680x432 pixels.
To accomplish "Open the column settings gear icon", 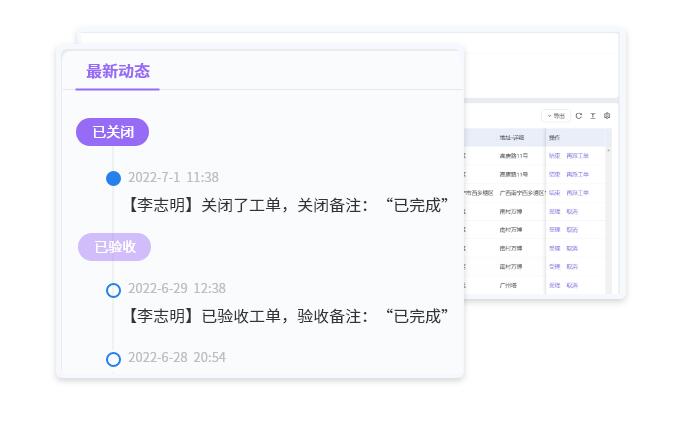I will click(607, 116).
